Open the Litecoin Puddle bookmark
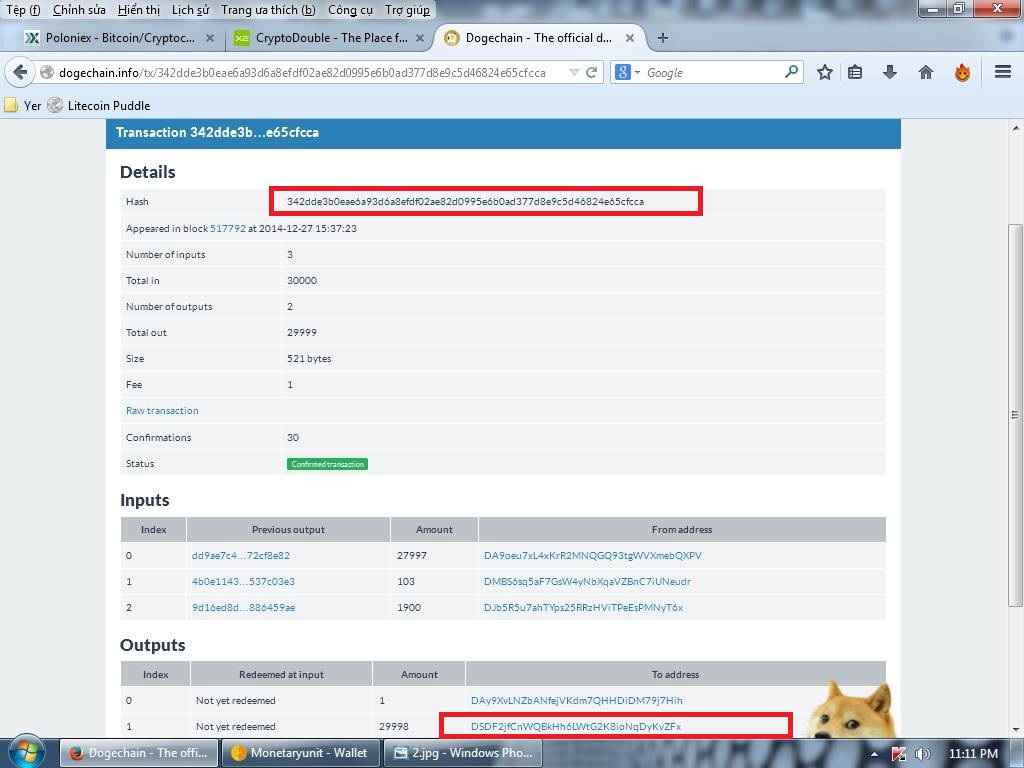The image size is (1024, 768). pyautogui.click(x=99, y=105)
